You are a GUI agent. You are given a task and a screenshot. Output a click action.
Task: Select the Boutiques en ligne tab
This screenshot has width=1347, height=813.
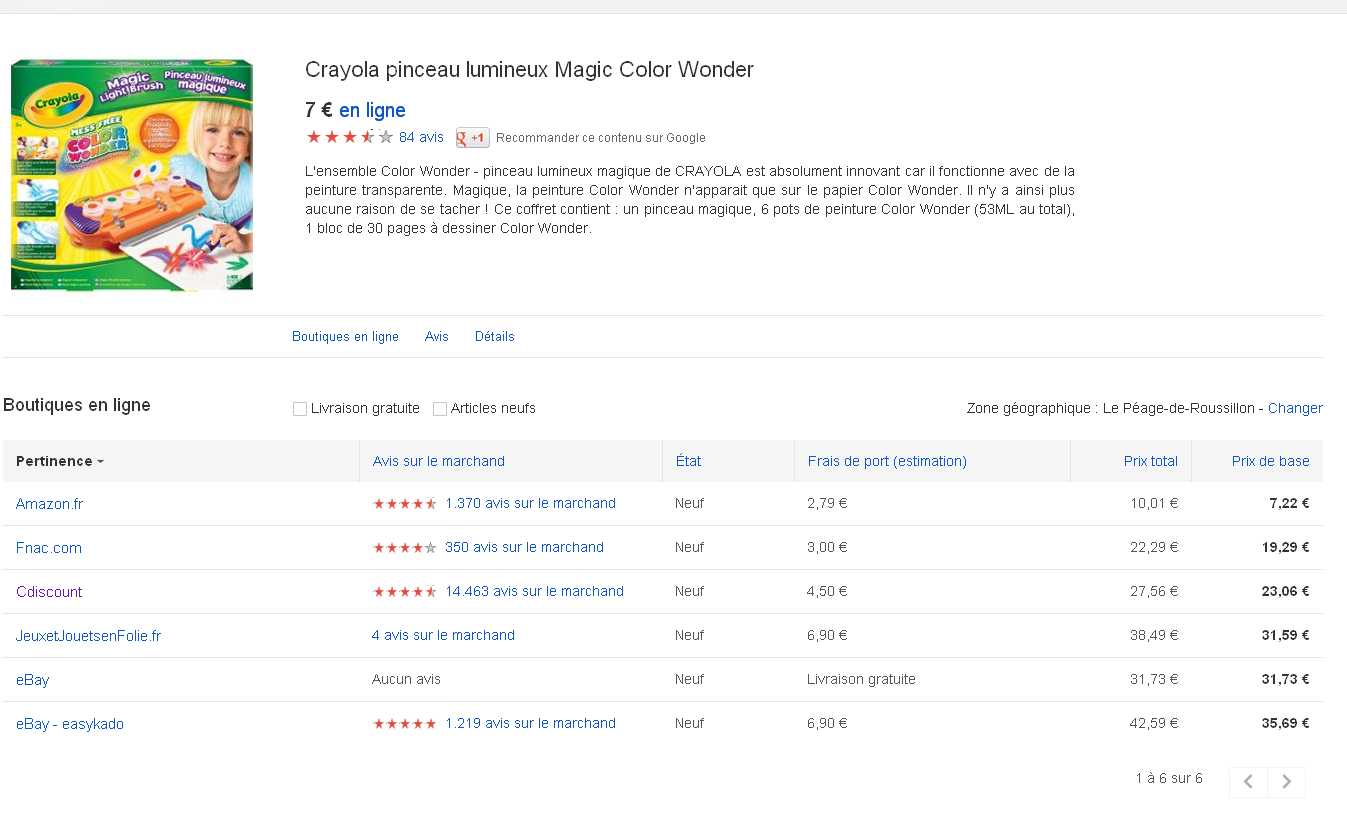click(x=345, y=337)
